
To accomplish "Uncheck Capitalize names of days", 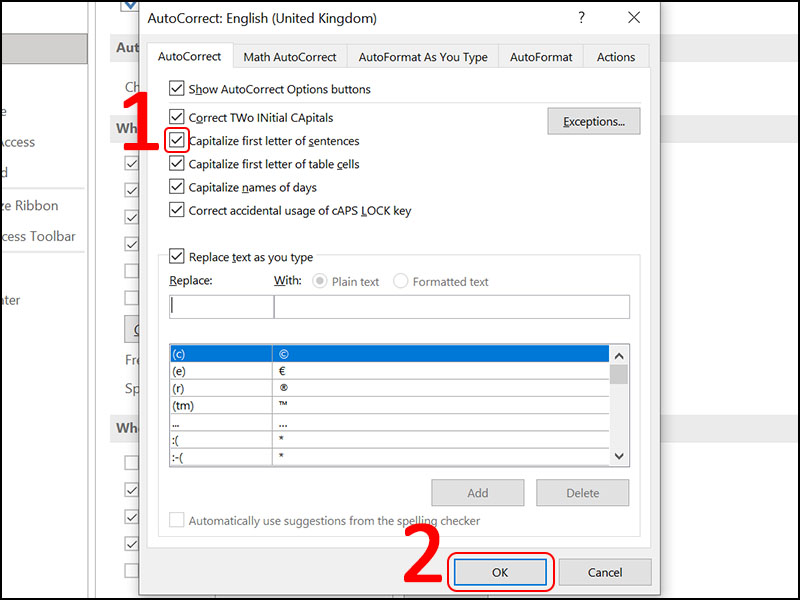I will pos(177,187).
